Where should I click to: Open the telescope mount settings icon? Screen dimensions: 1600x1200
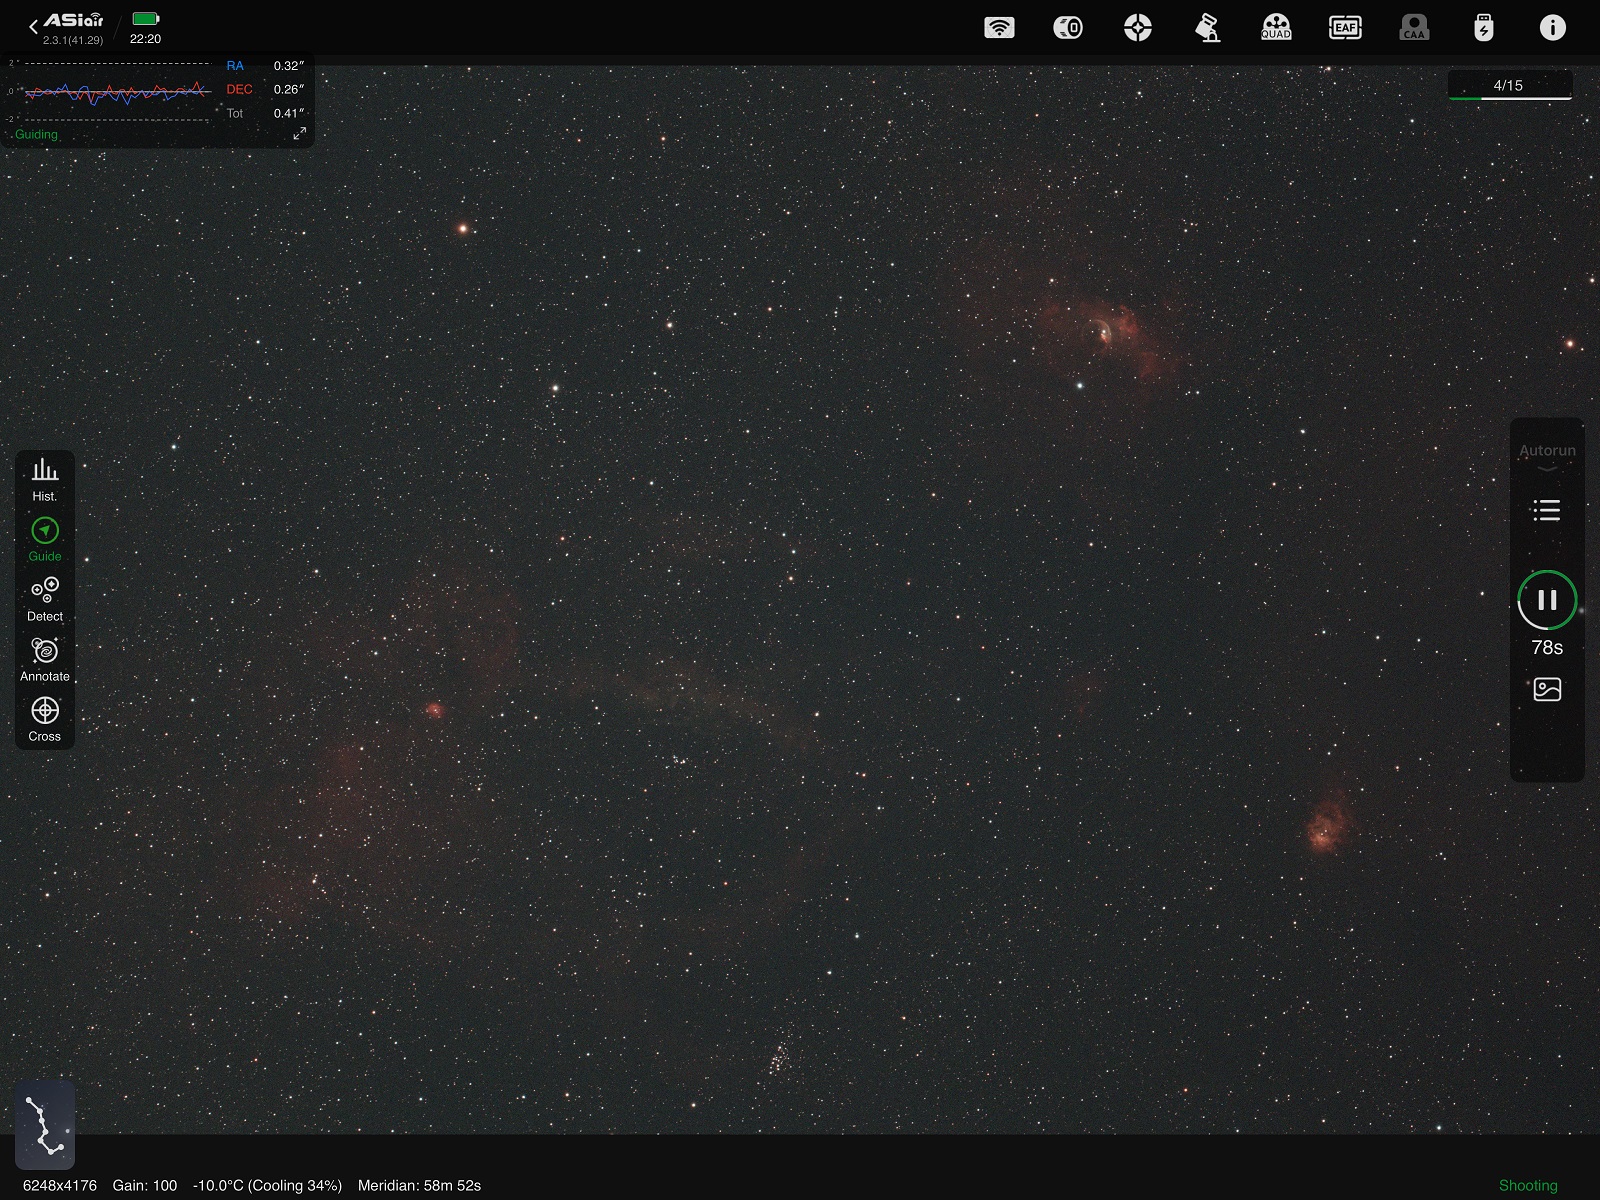[1208, 28]
